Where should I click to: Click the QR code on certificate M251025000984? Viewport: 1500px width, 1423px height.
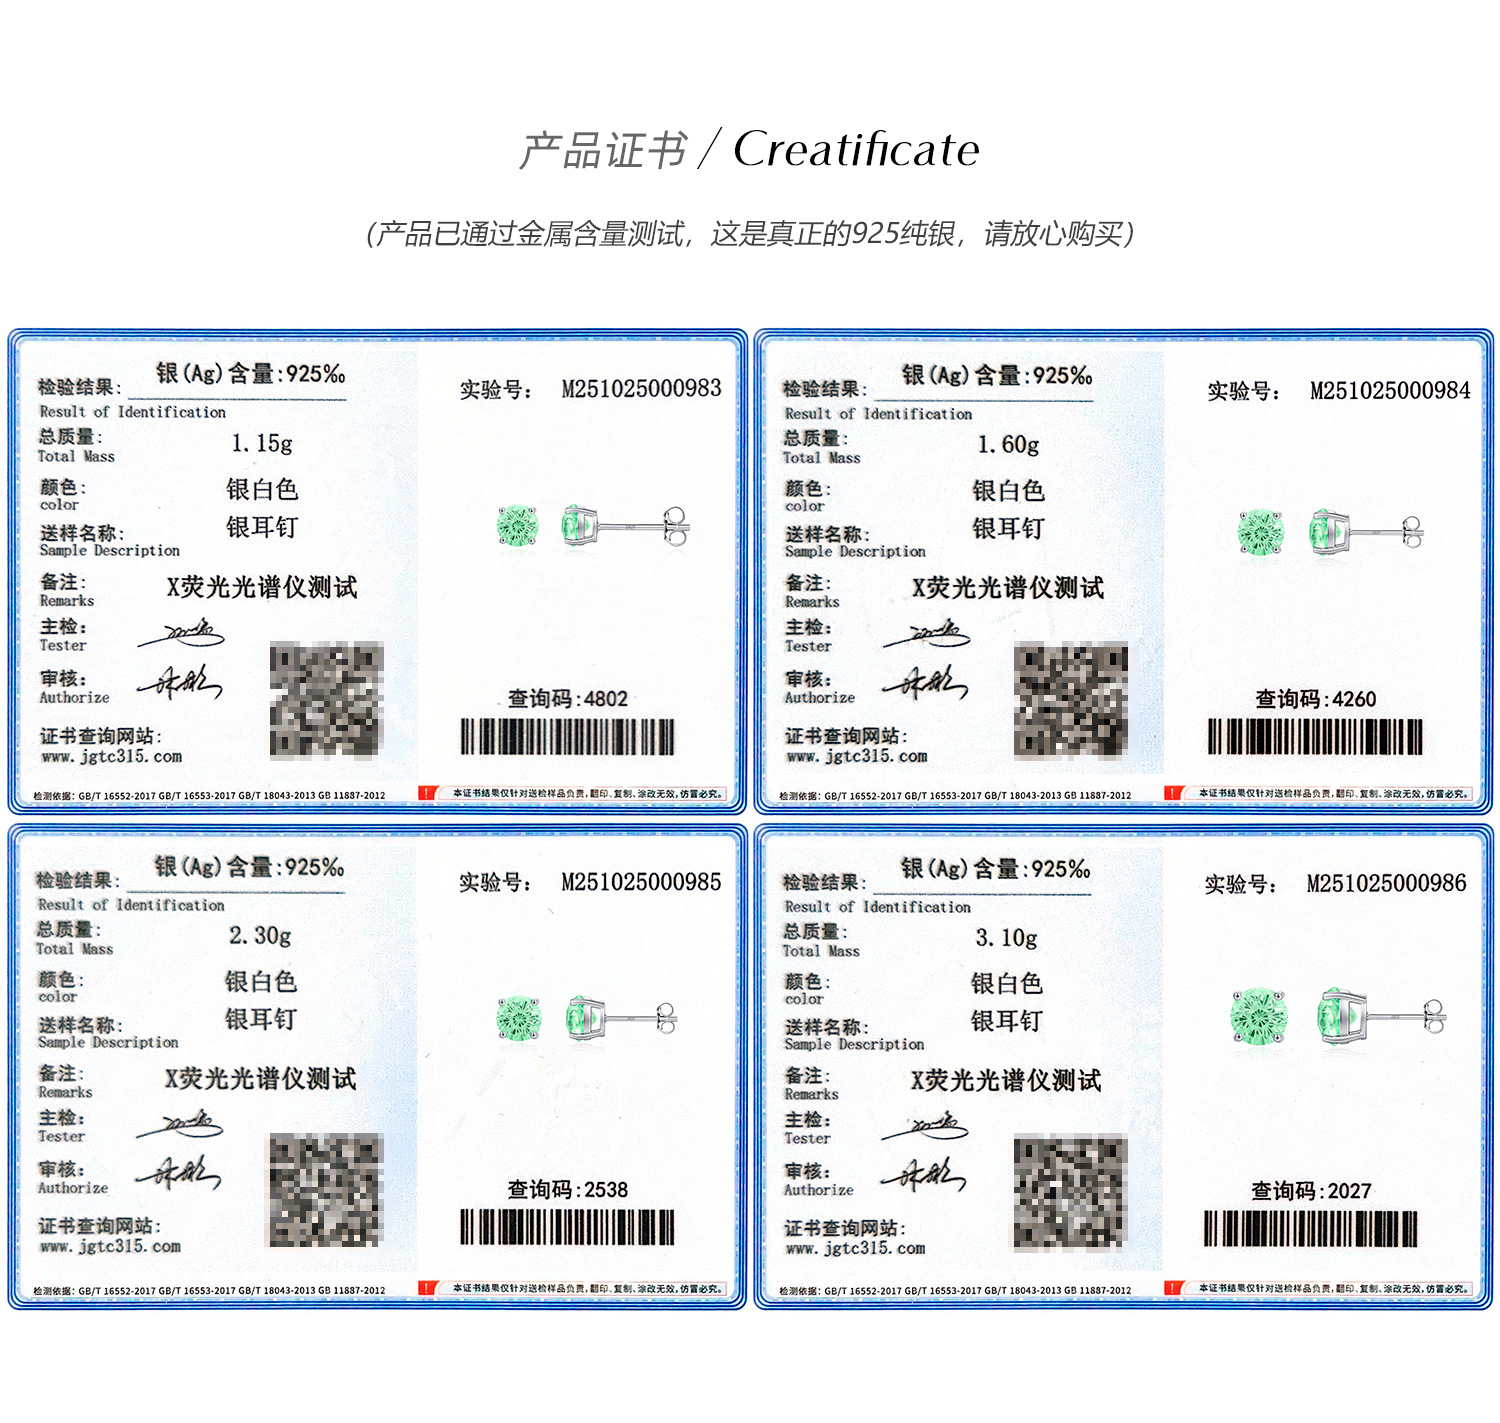[x=1071, y=701]
